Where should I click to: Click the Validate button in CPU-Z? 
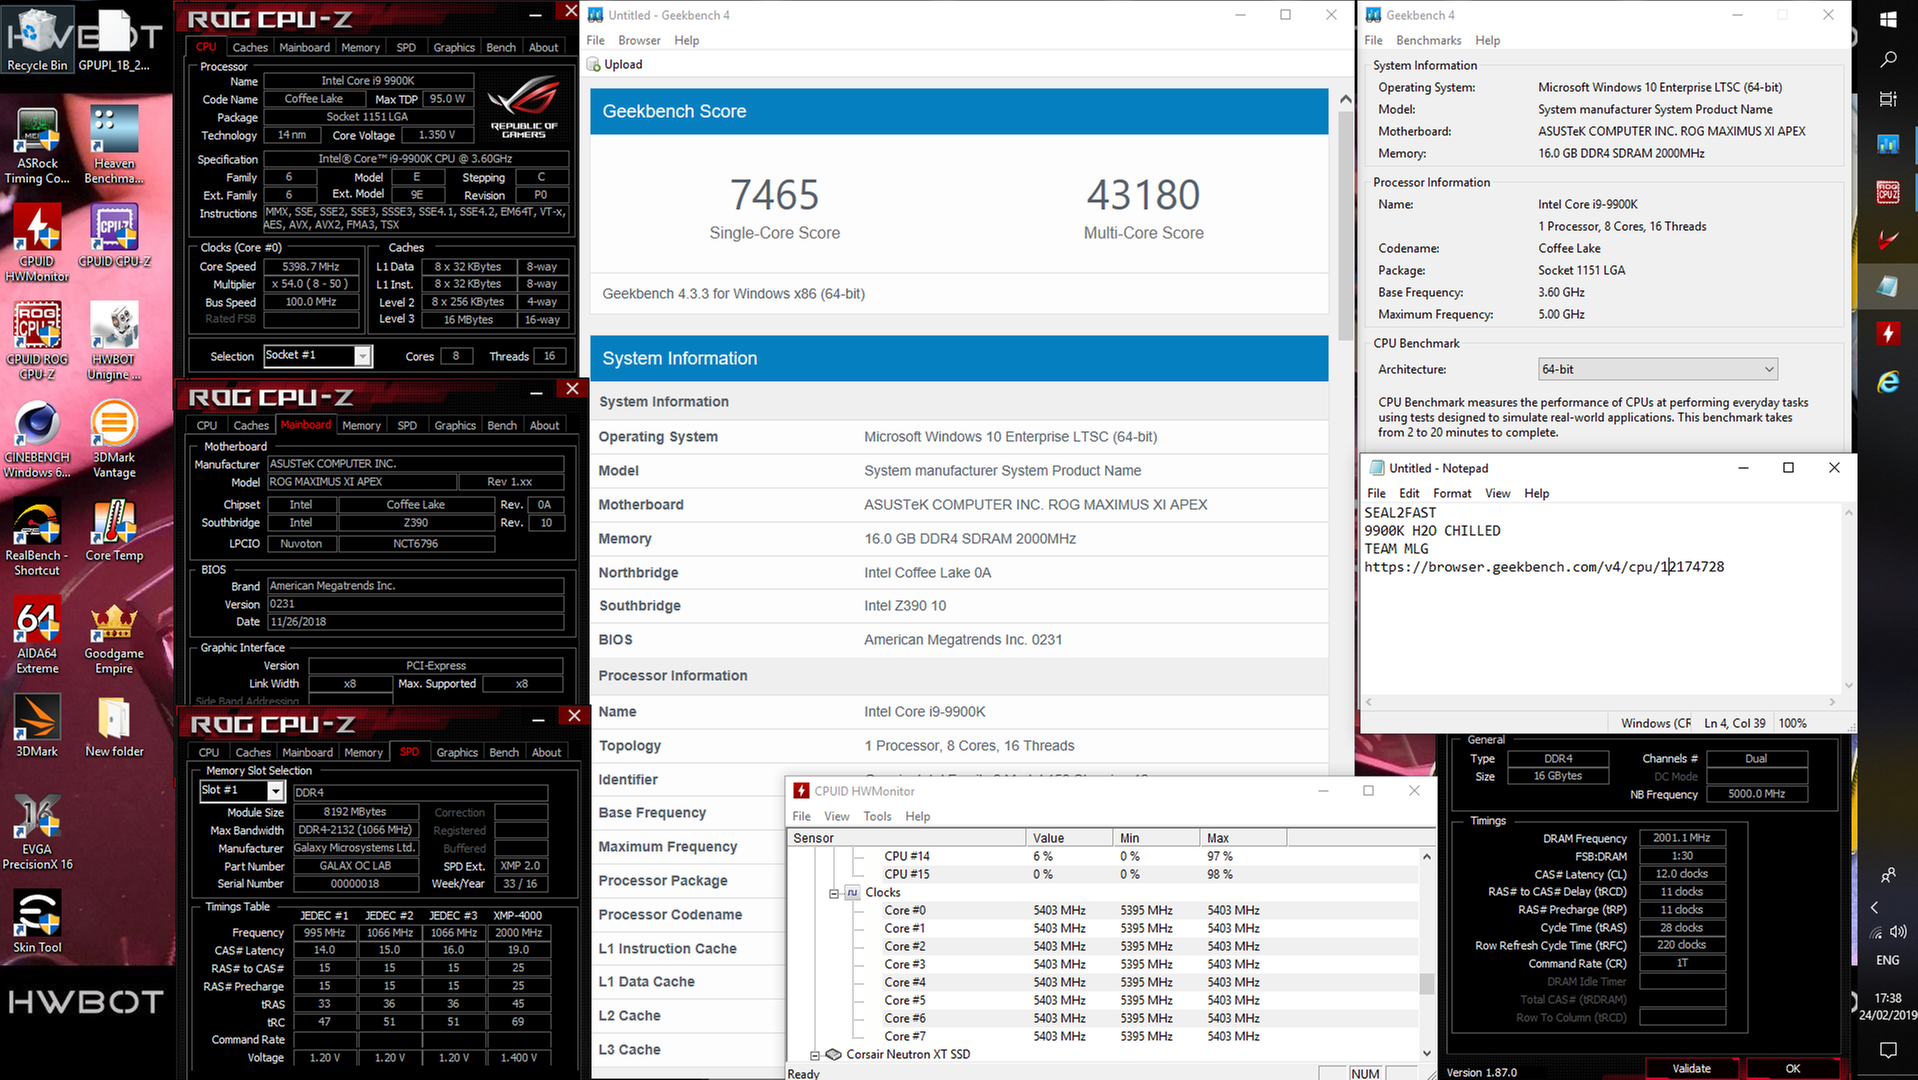coord(1691,1068)
